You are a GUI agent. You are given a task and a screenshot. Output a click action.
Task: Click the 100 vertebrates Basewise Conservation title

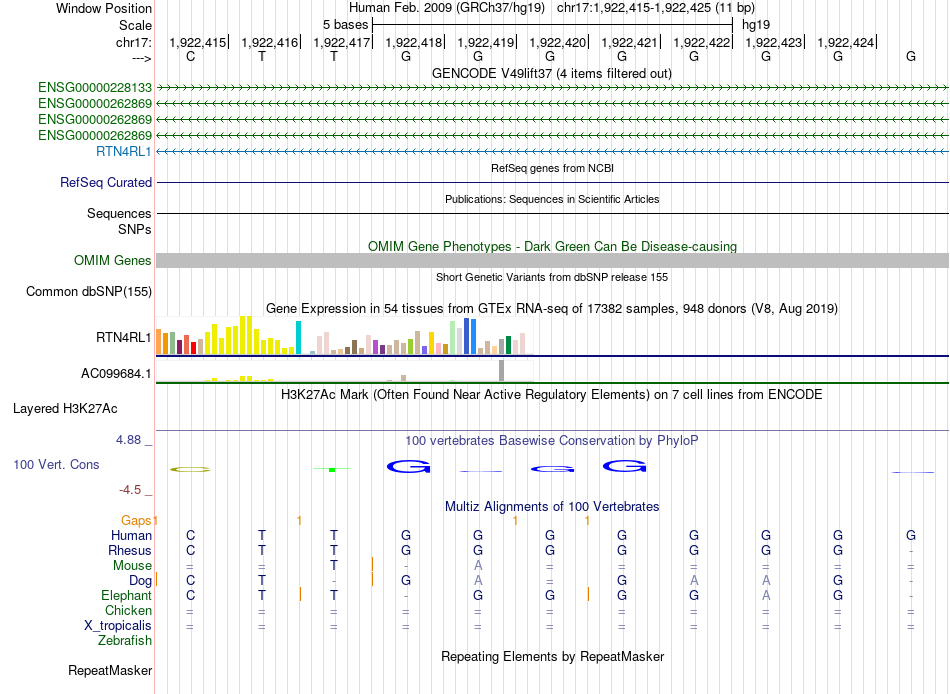[552, 441]
